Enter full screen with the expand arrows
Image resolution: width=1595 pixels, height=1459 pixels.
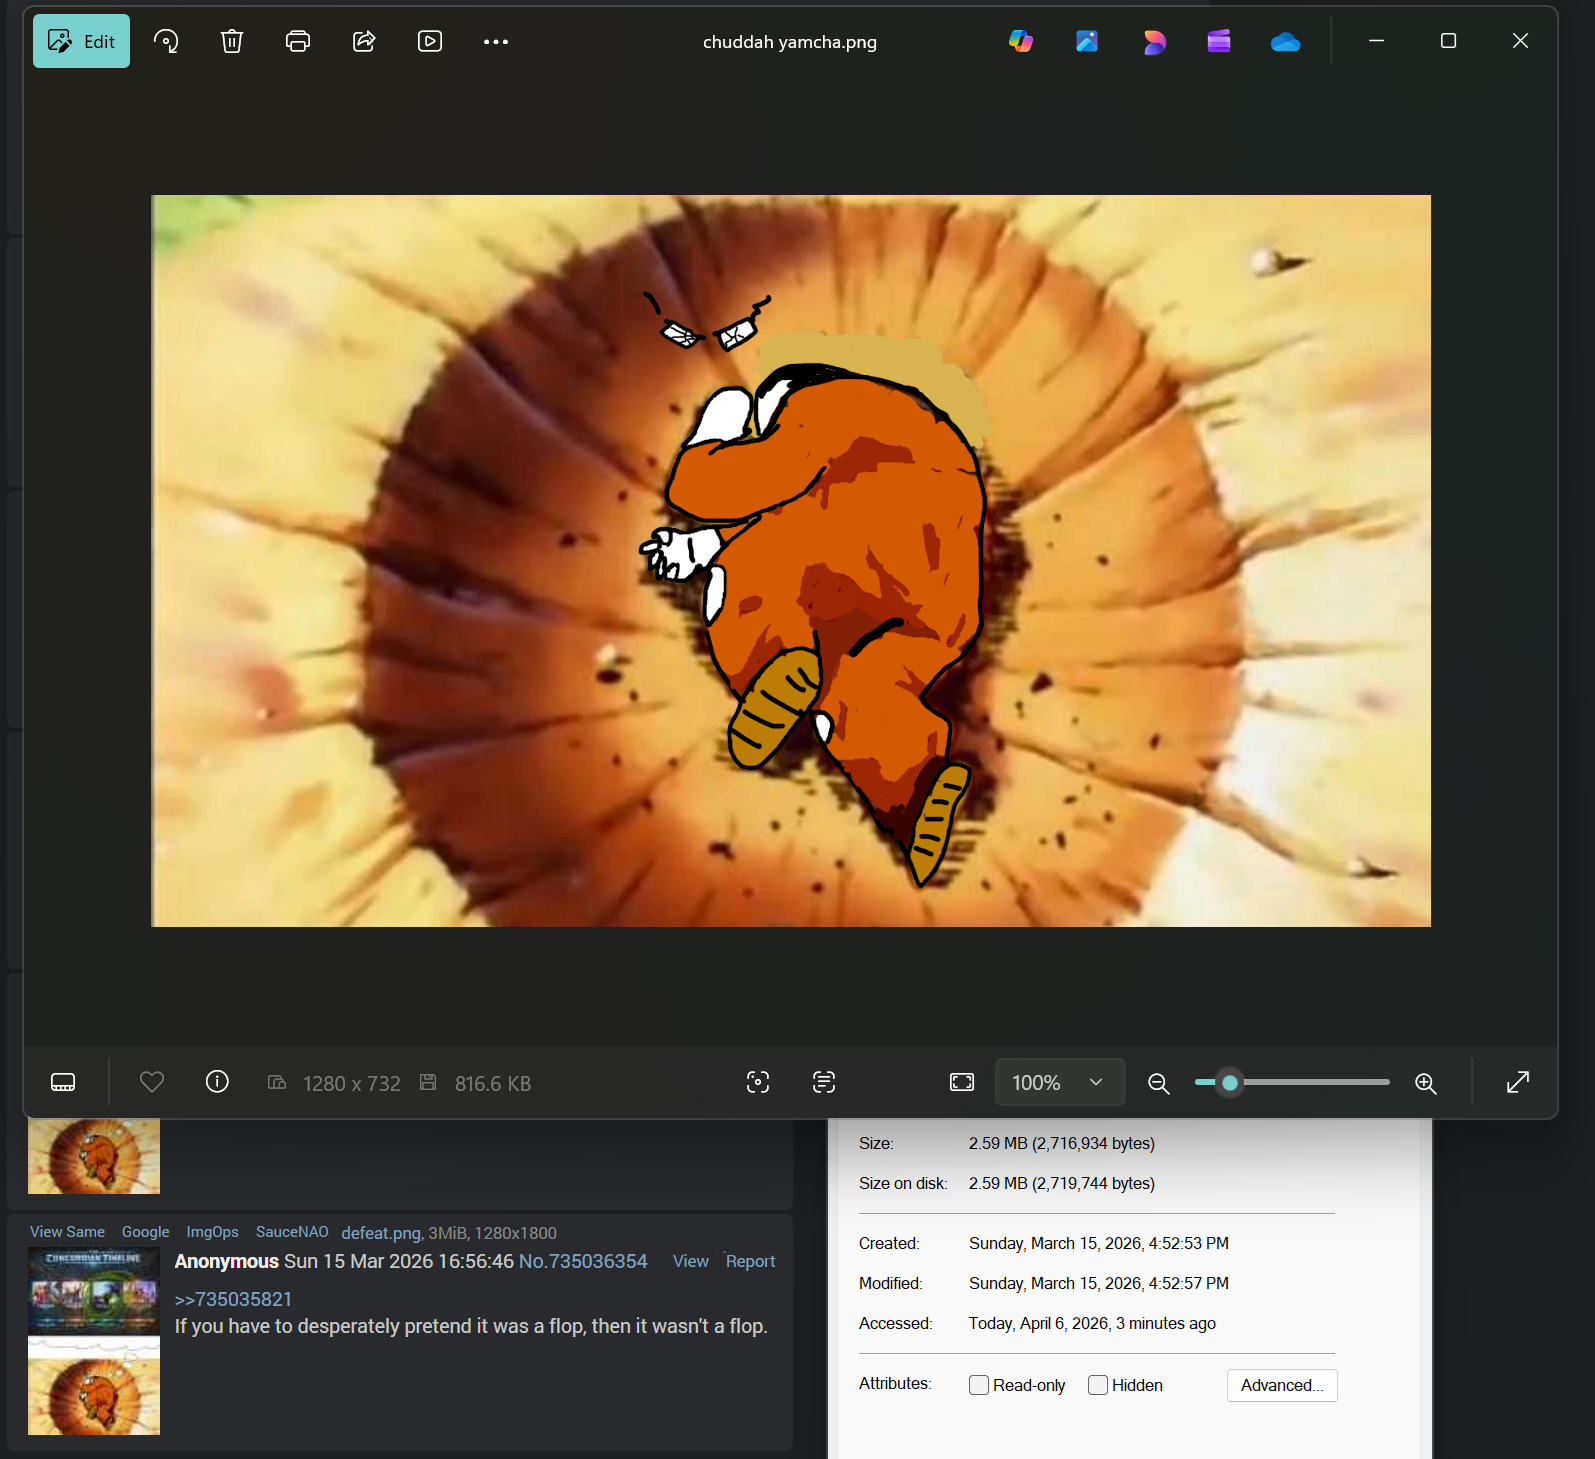point(1518,1082)
